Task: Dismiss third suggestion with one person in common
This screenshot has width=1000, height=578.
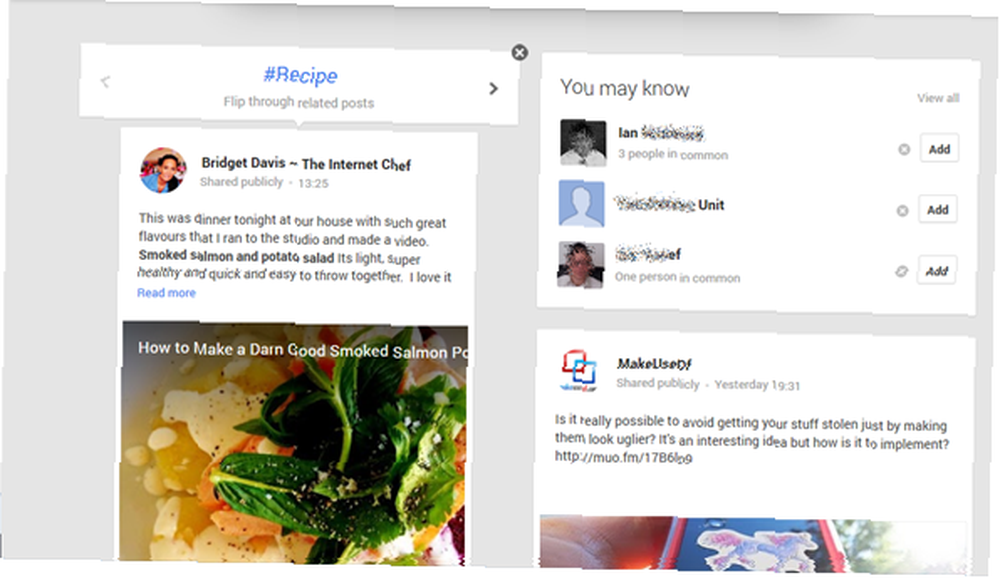Action: pyautogui.click(x=901, y=271)
